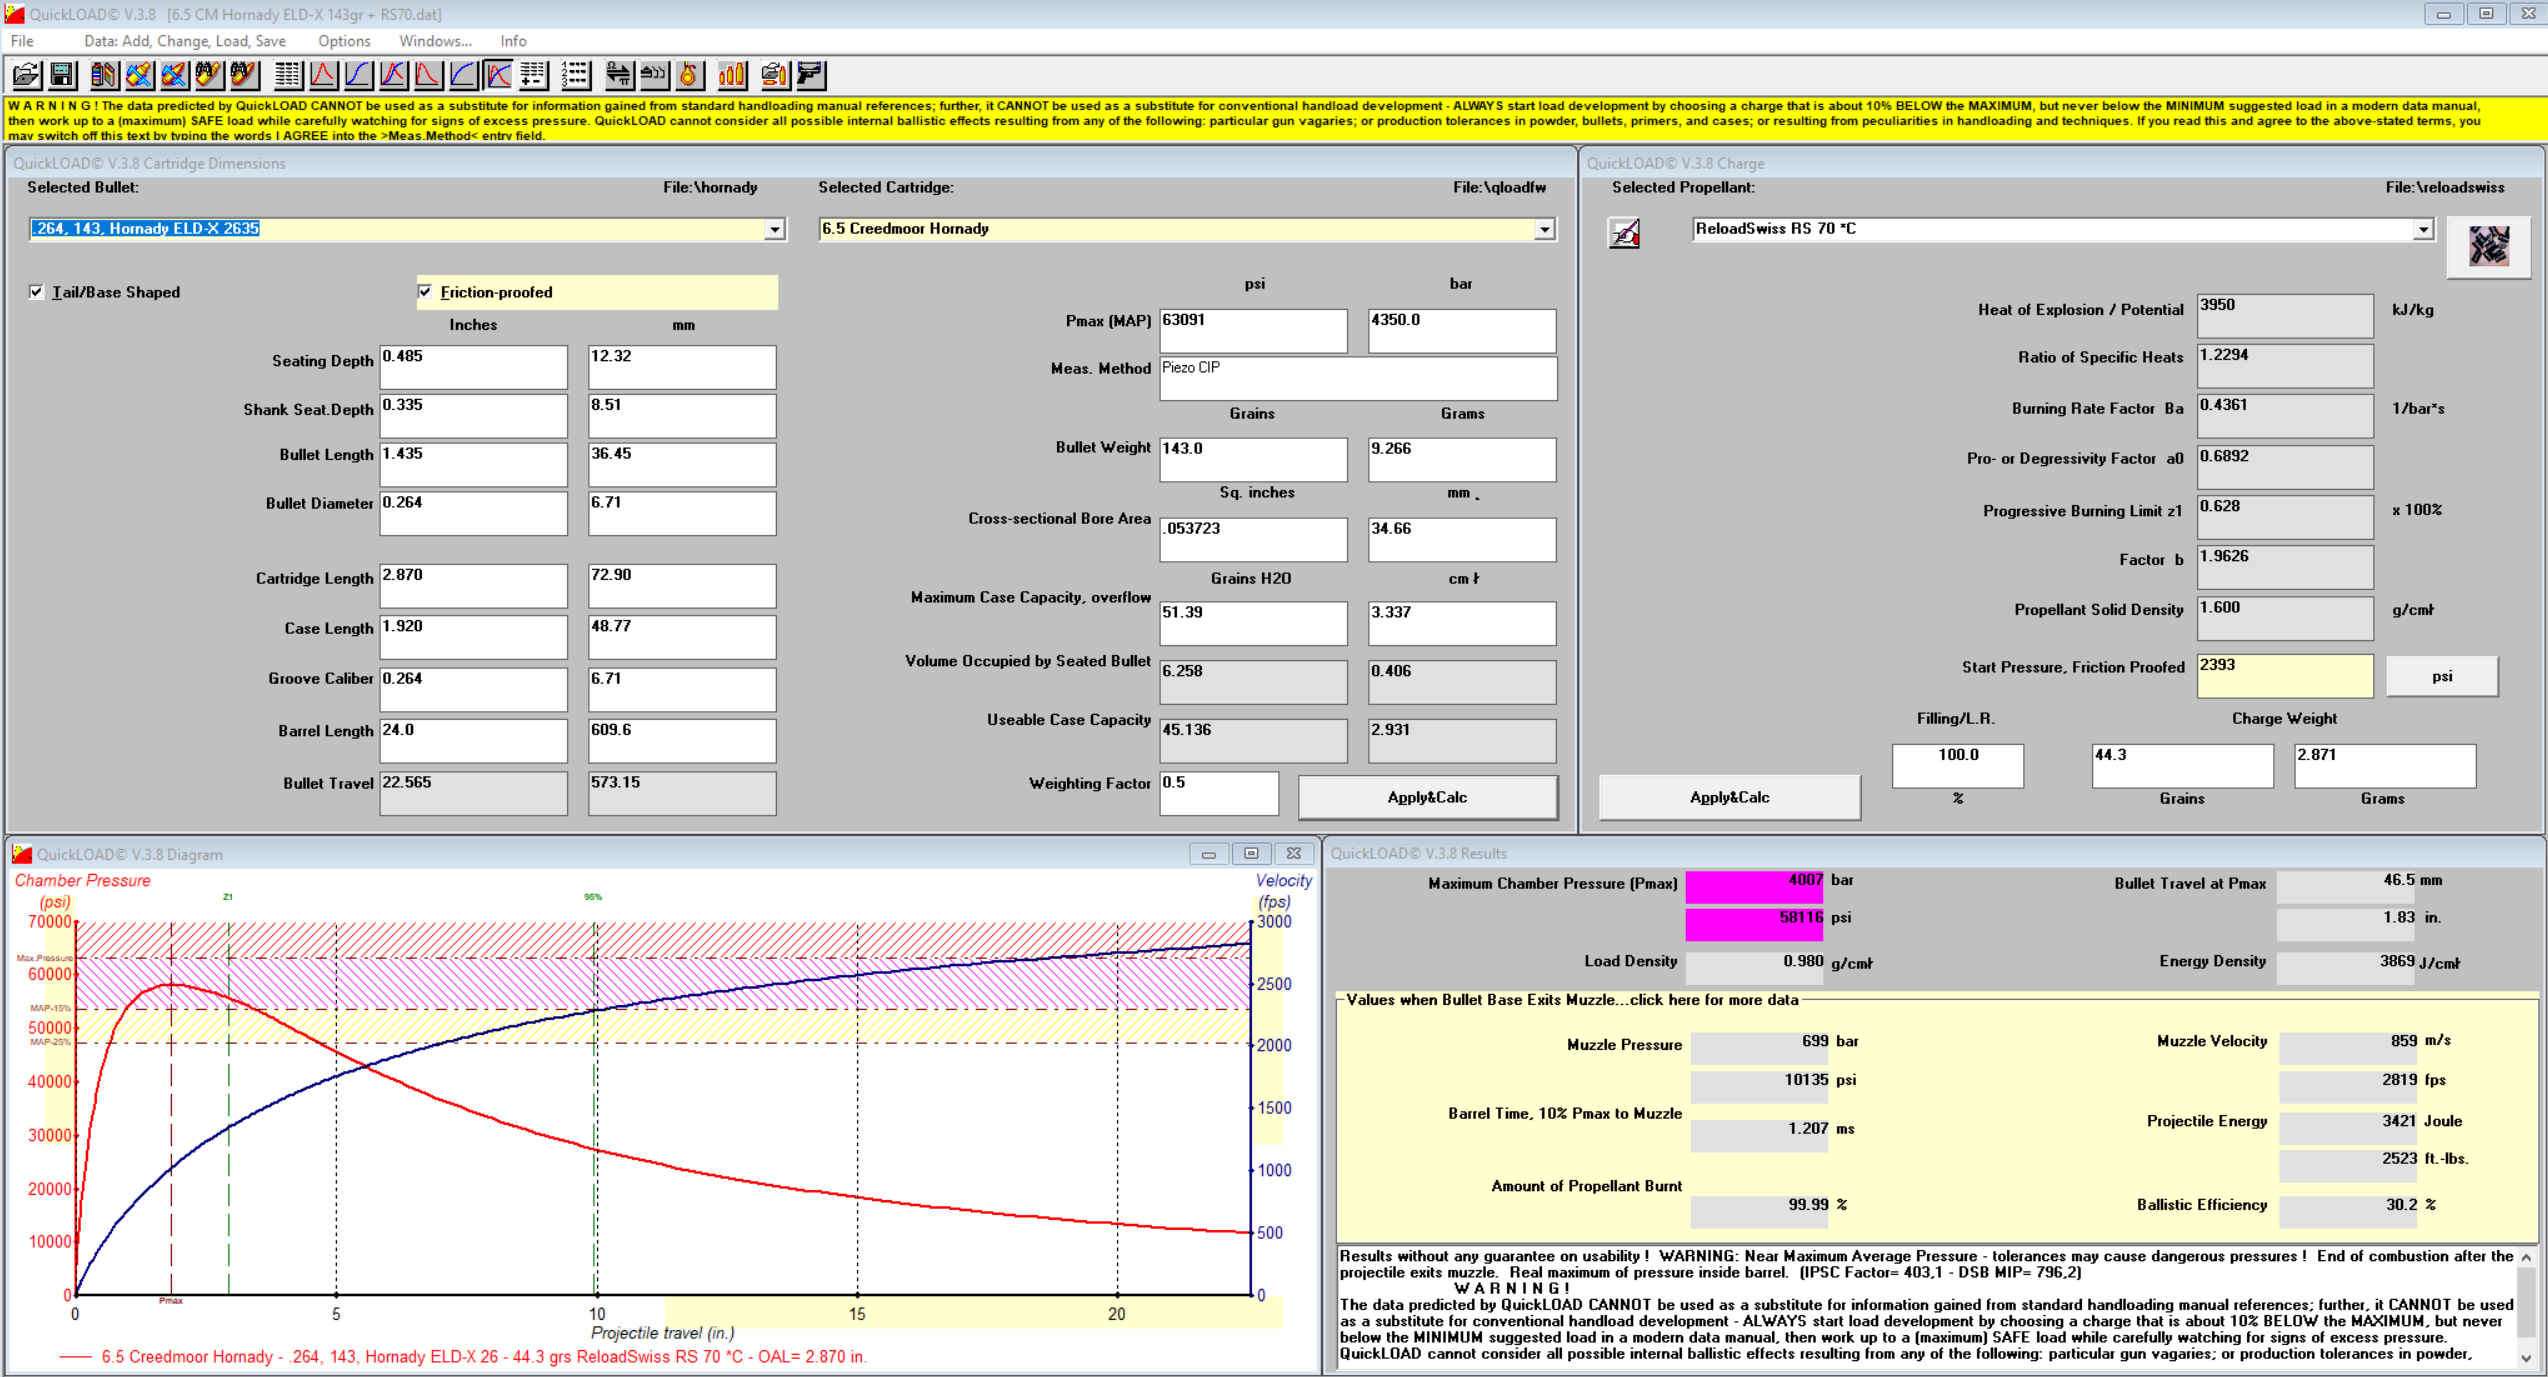Open the Info menu

513,41
